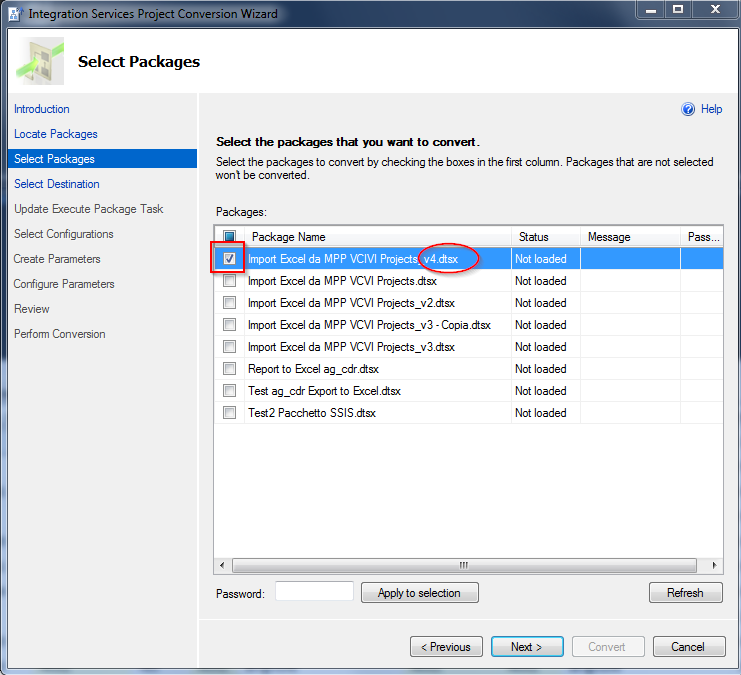
Task: Check Report to Excel ag_cdr.dtsx checkbox
Action: (229, 369)
